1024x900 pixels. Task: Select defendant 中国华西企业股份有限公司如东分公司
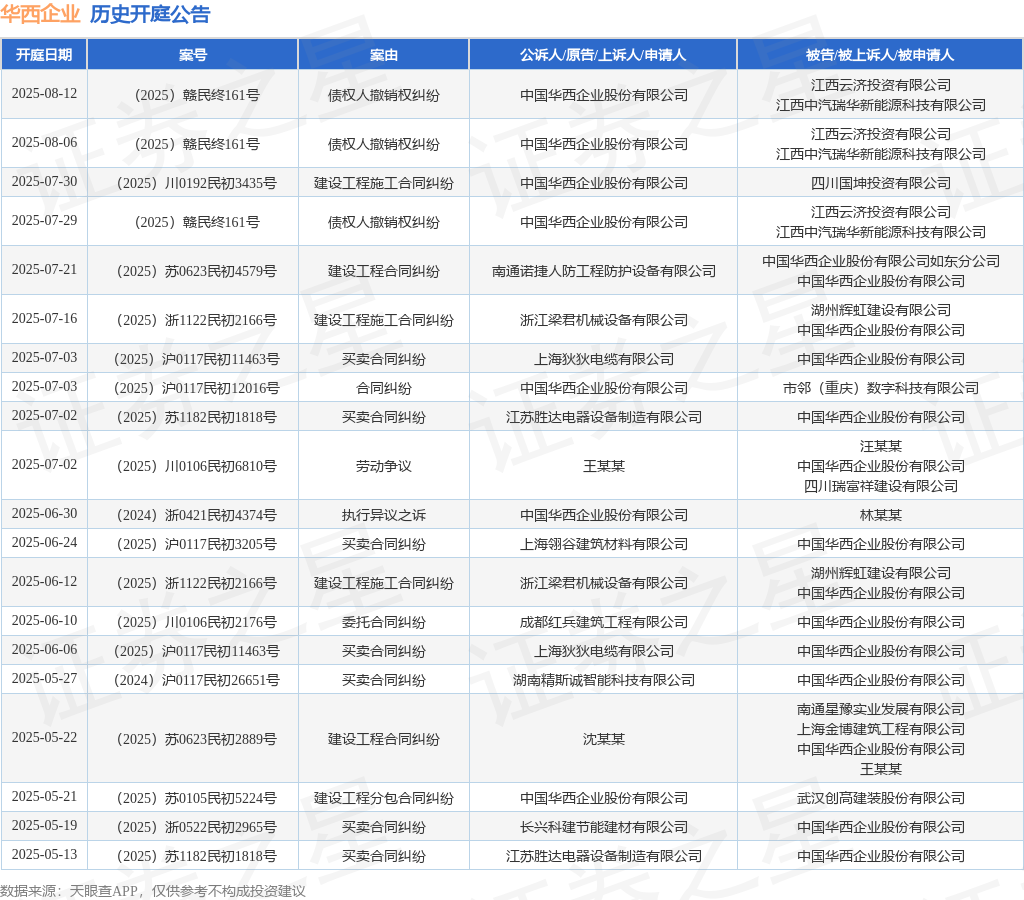[880, 261]
